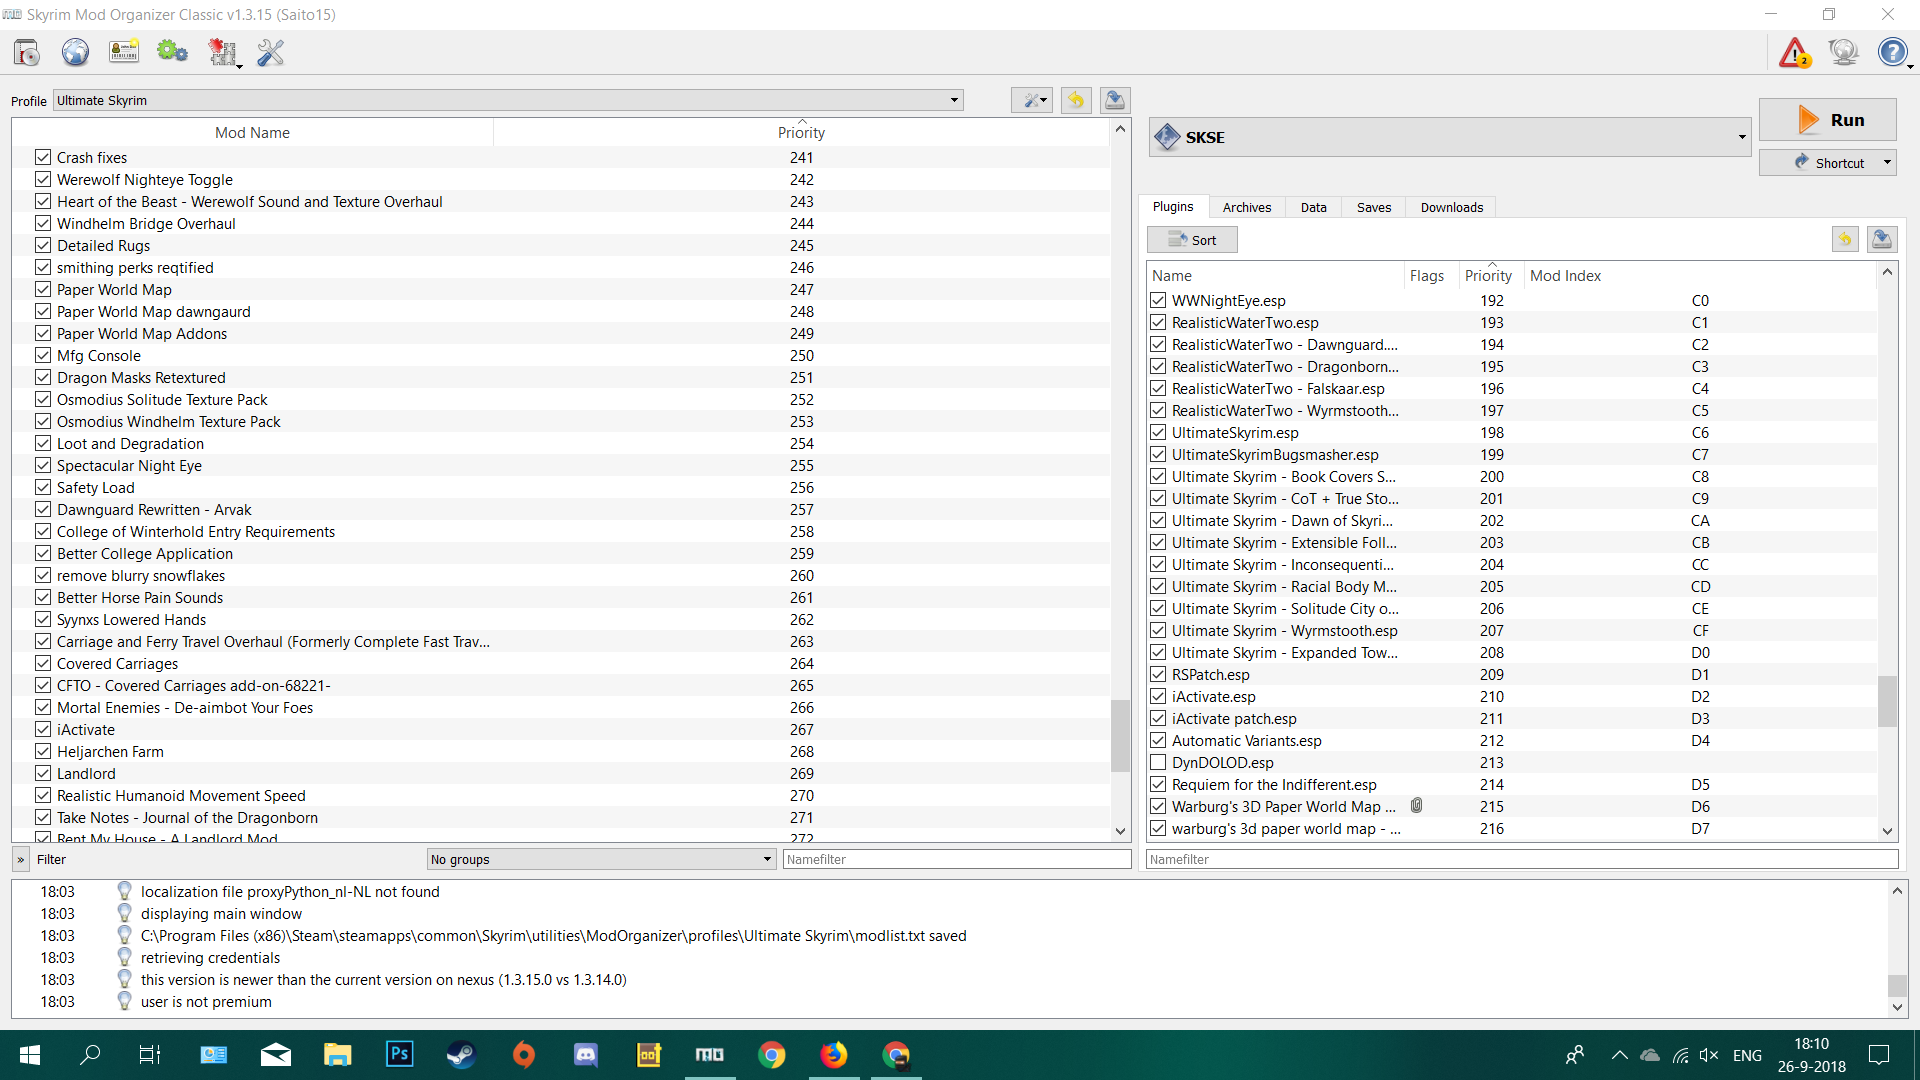Screen dimensions: 1920x1080
Task: Open Mod Organizer taskbar icon
Action: tap(710, 1055)
